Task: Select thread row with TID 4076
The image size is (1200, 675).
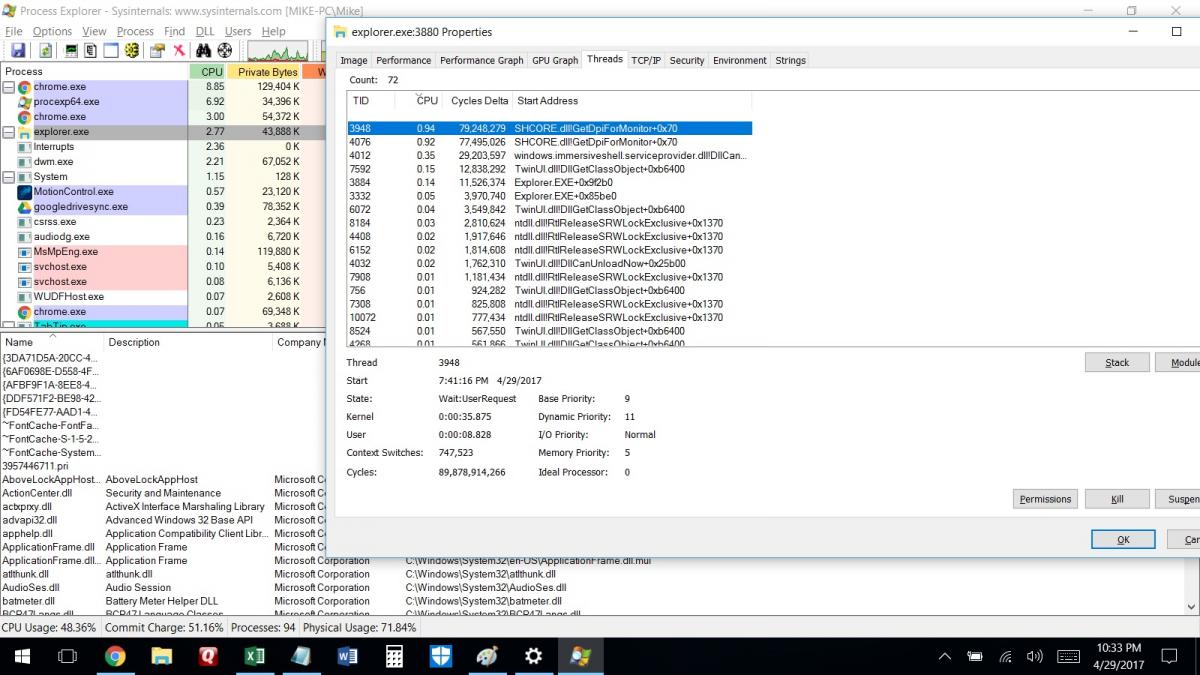Action: pos(549,142)
